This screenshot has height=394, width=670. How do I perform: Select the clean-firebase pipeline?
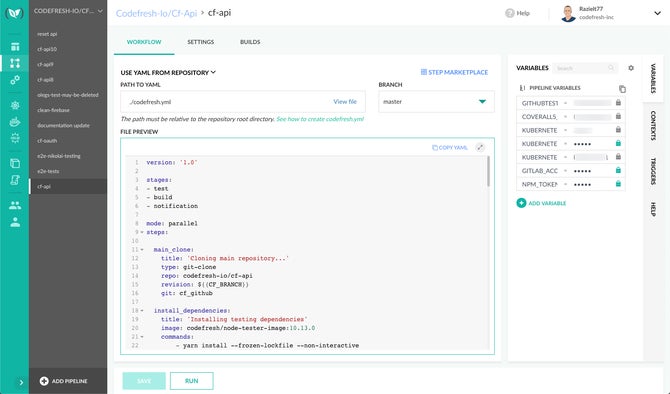(53, 110)
